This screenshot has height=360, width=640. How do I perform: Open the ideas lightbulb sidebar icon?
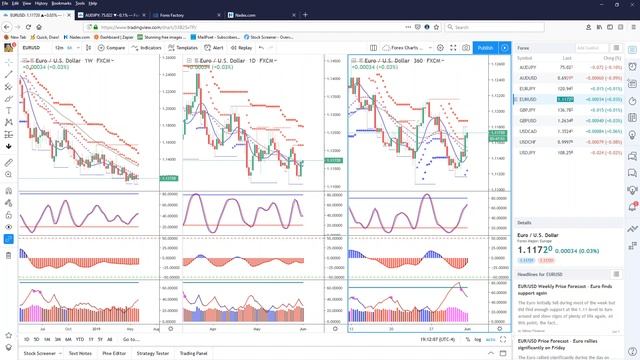(632, 135)
